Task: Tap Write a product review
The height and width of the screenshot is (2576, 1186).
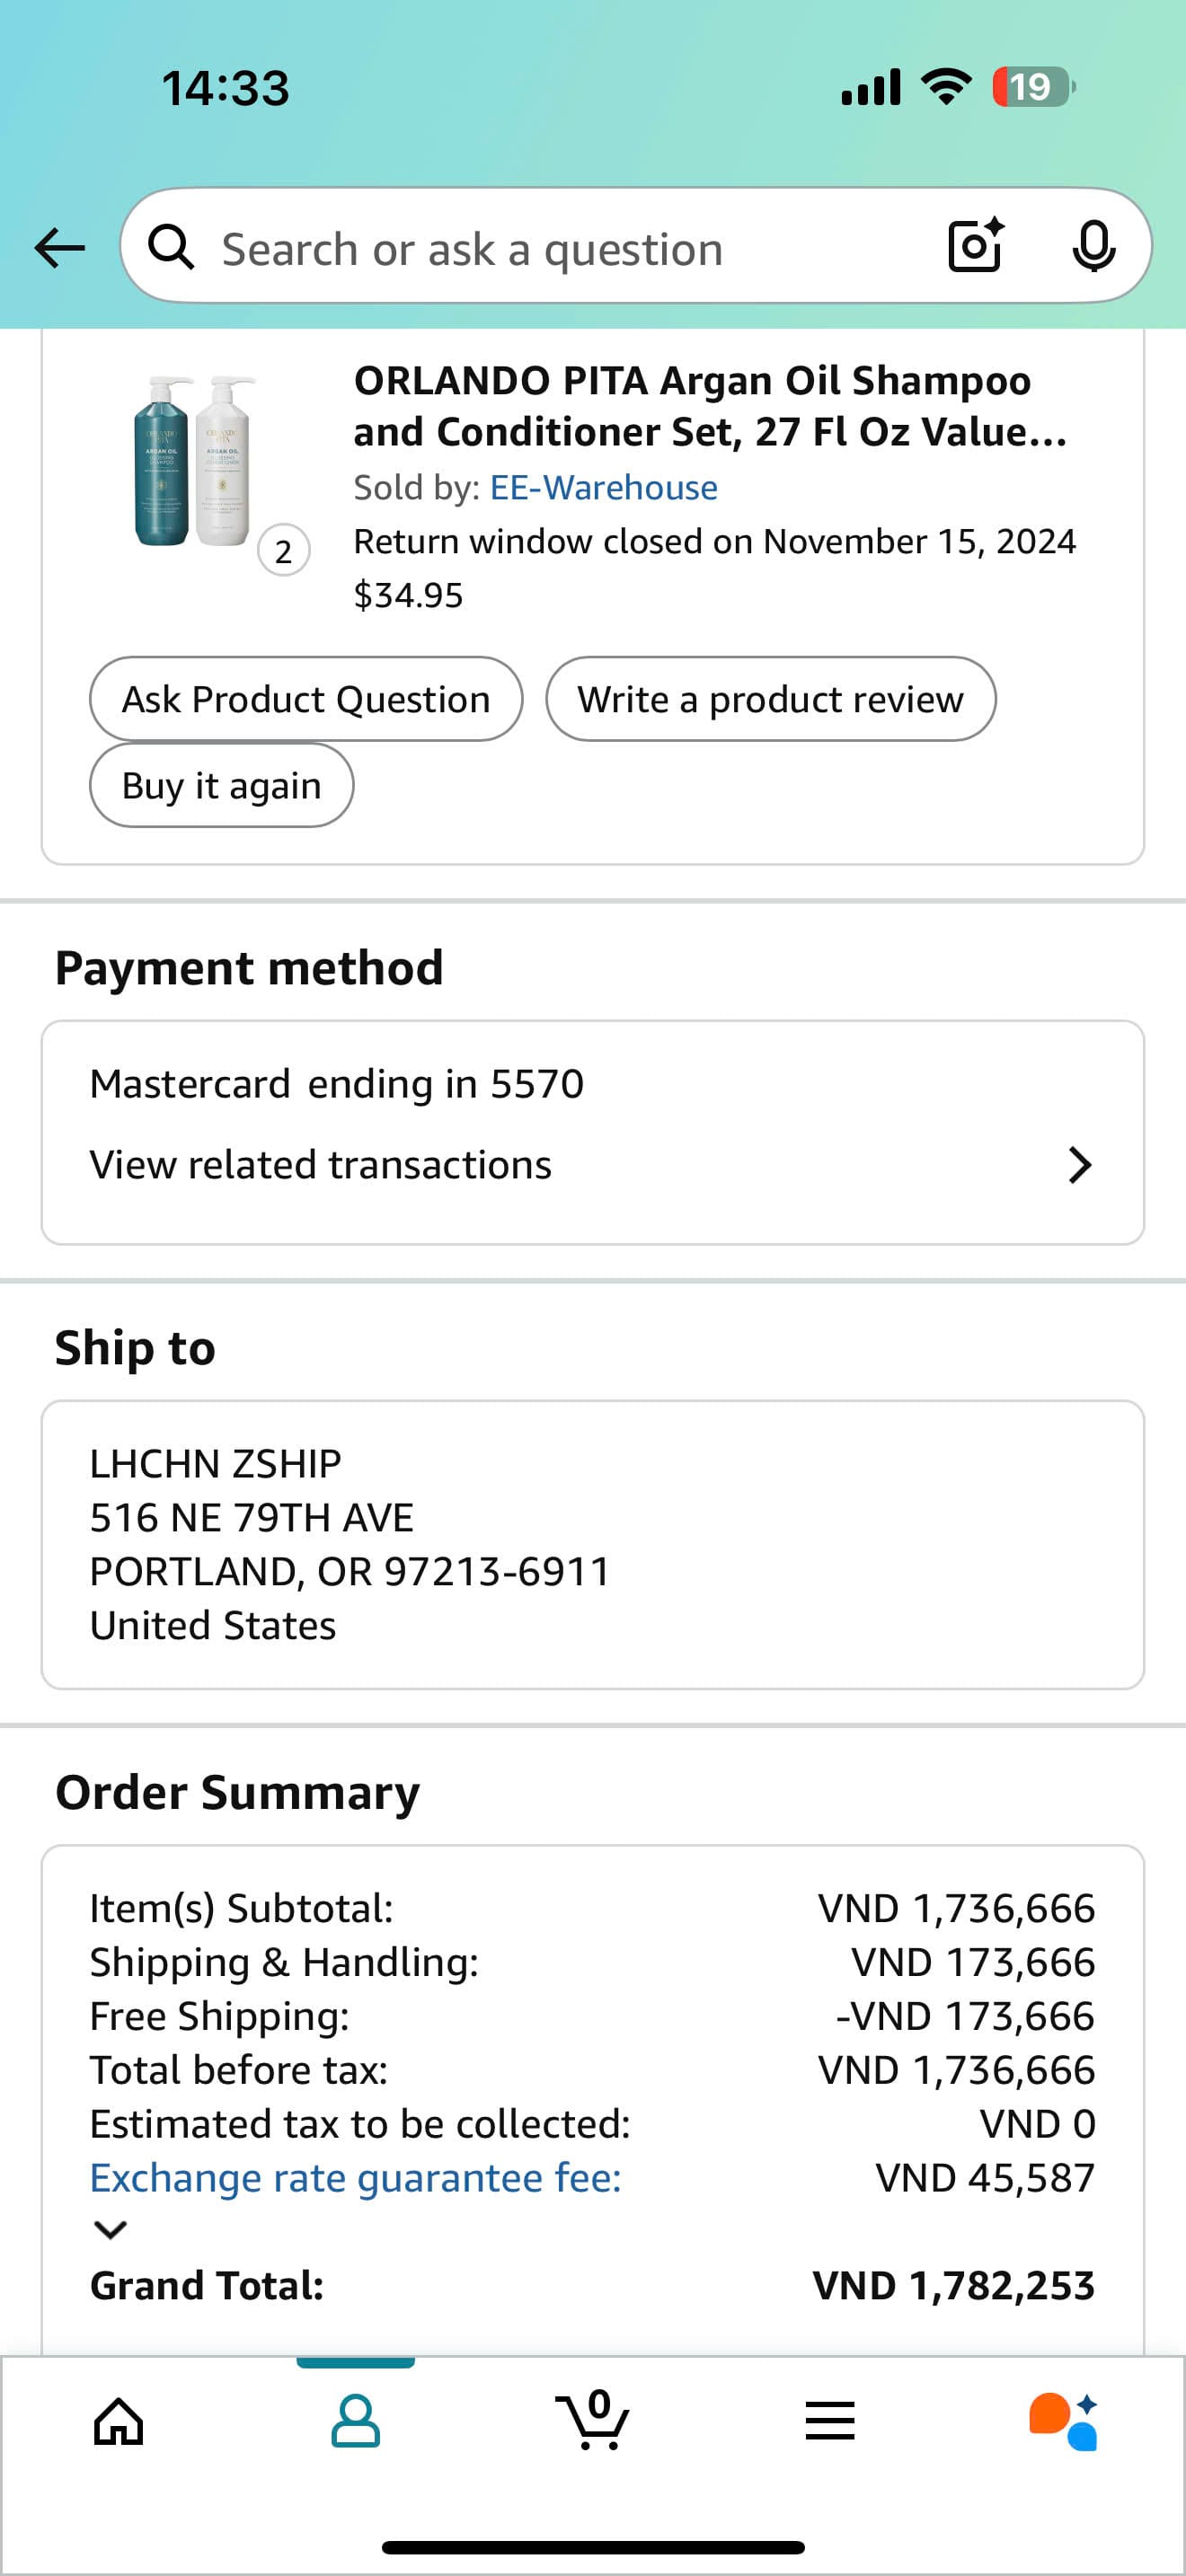Action: (770, 699)
